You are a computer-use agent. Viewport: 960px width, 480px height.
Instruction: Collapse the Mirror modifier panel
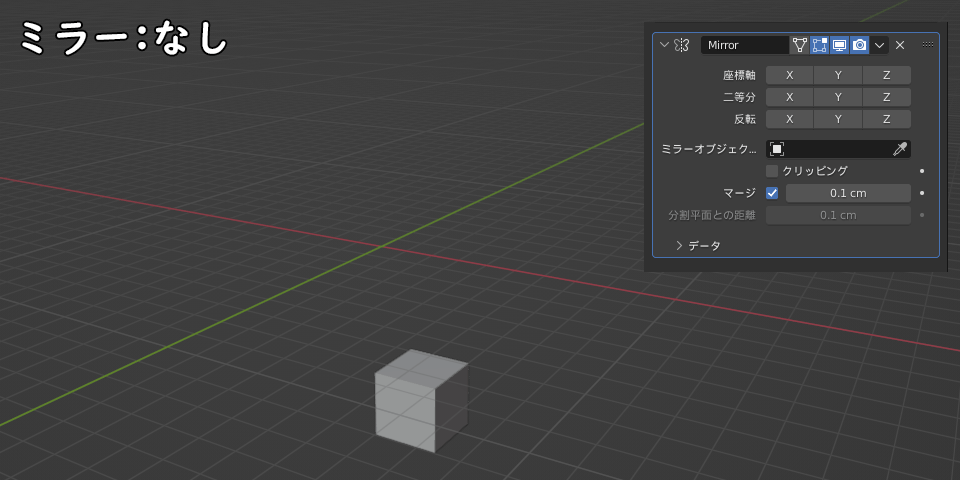664,45
